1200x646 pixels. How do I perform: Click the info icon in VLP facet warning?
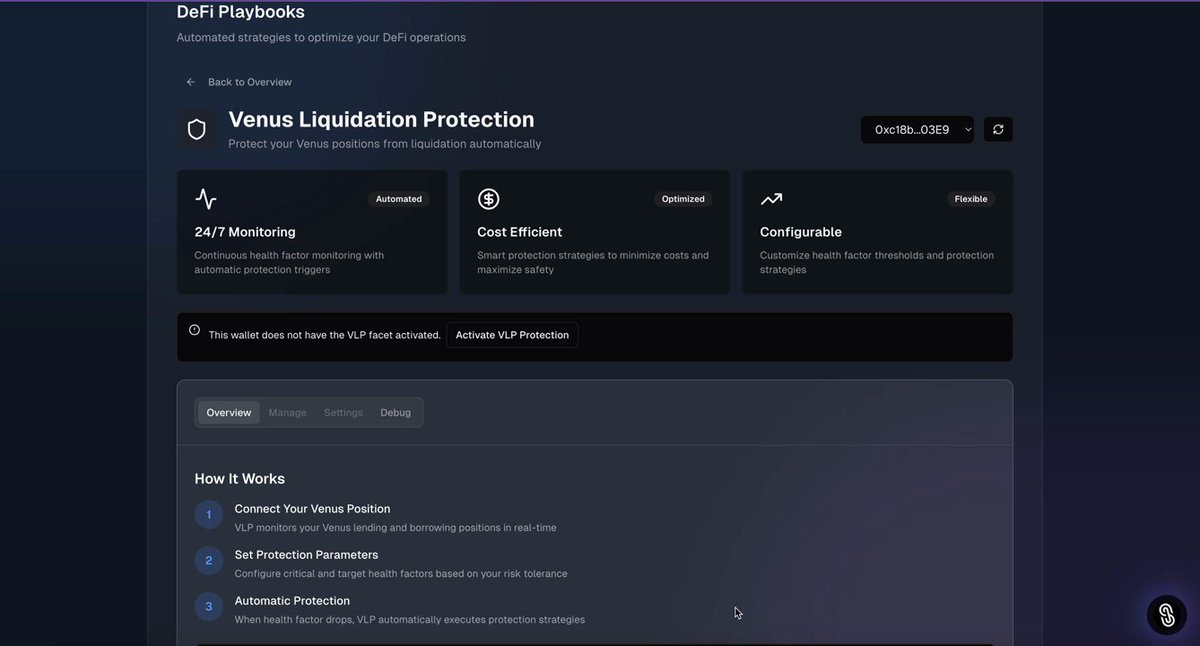194,330
